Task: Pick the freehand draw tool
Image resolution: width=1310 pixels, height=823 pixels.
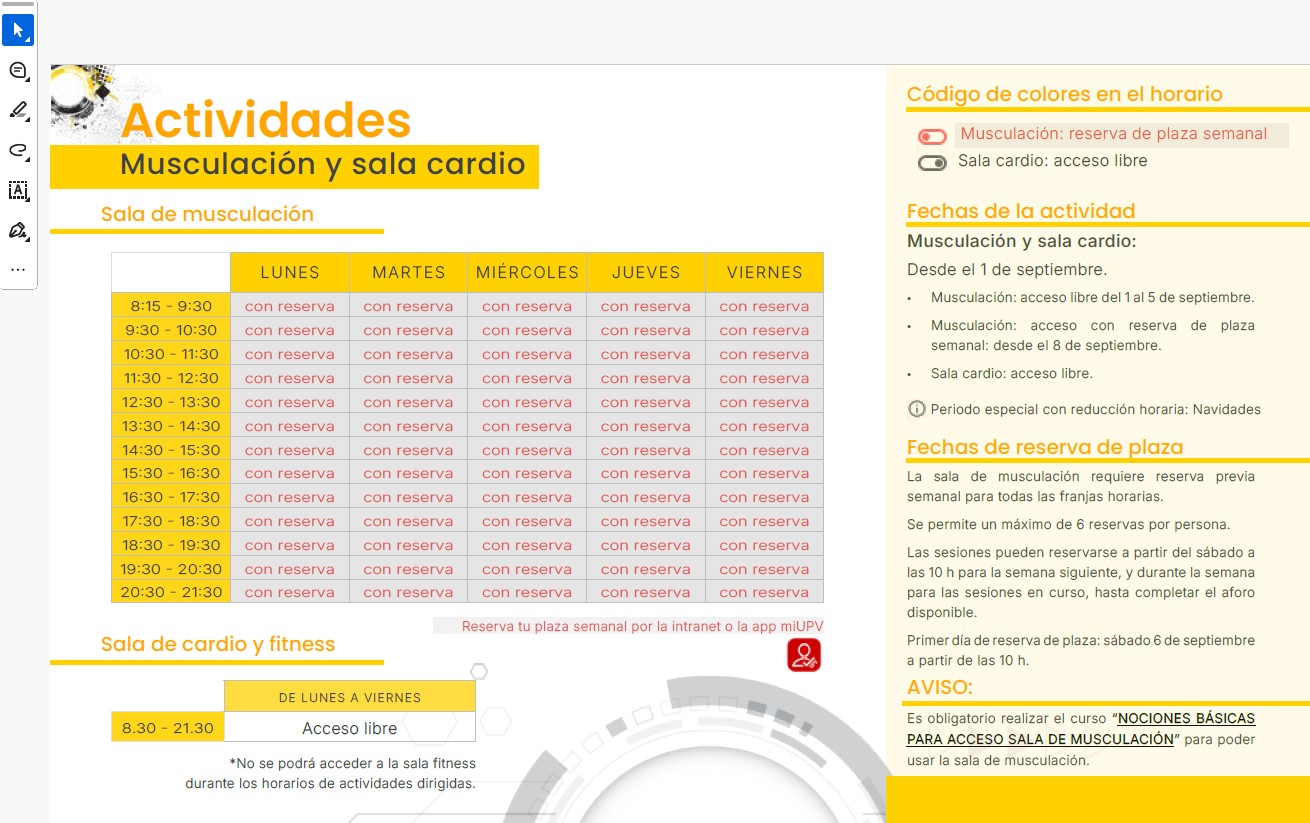Action: click(18, 150)
